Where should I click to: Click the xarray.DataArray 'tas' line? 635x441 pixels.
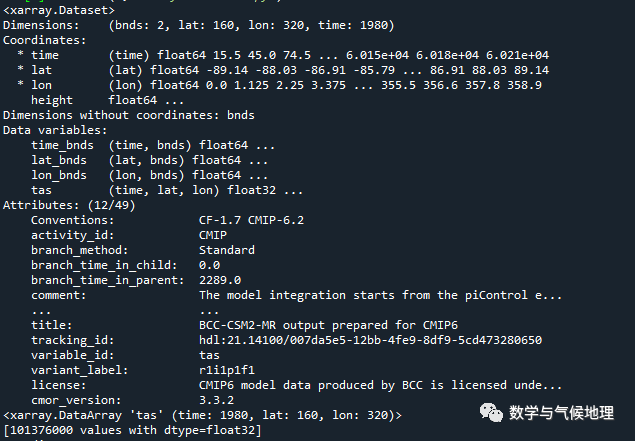[200, 414]
